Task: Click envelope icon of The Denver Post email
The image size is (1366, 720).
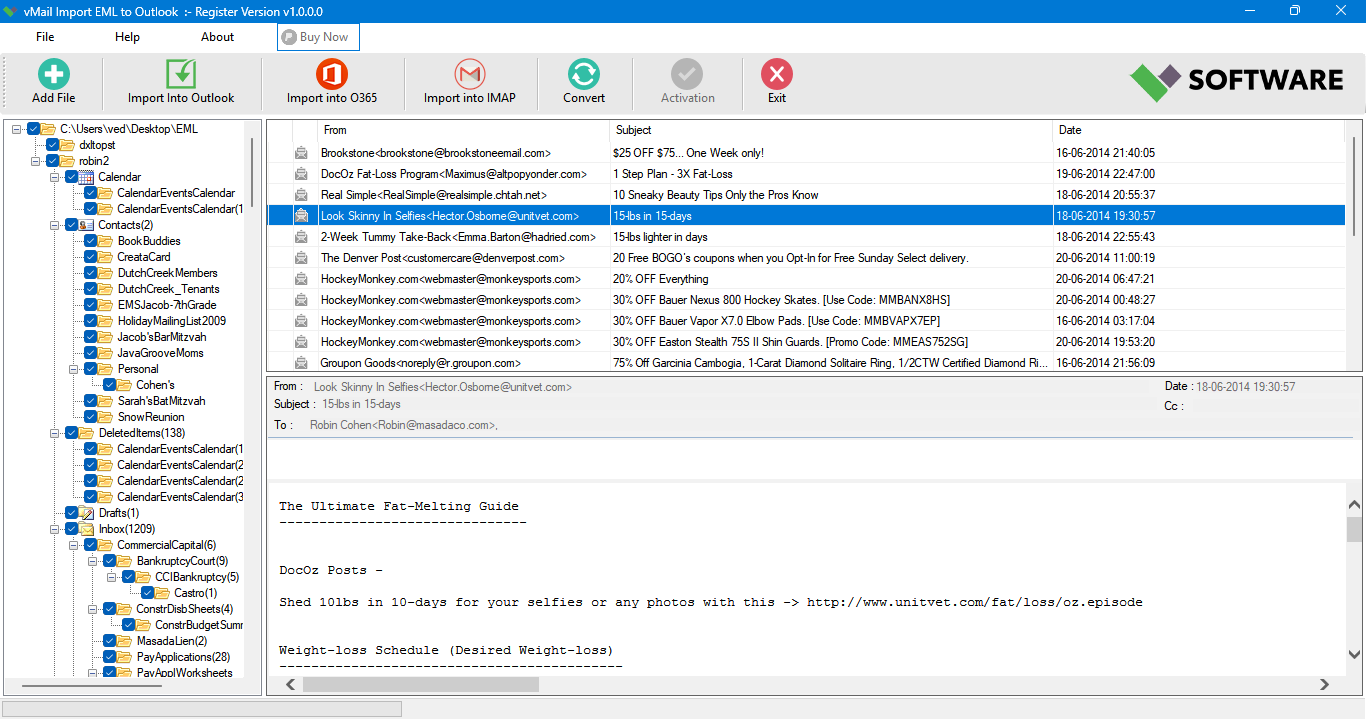Action: coord(301,258)
